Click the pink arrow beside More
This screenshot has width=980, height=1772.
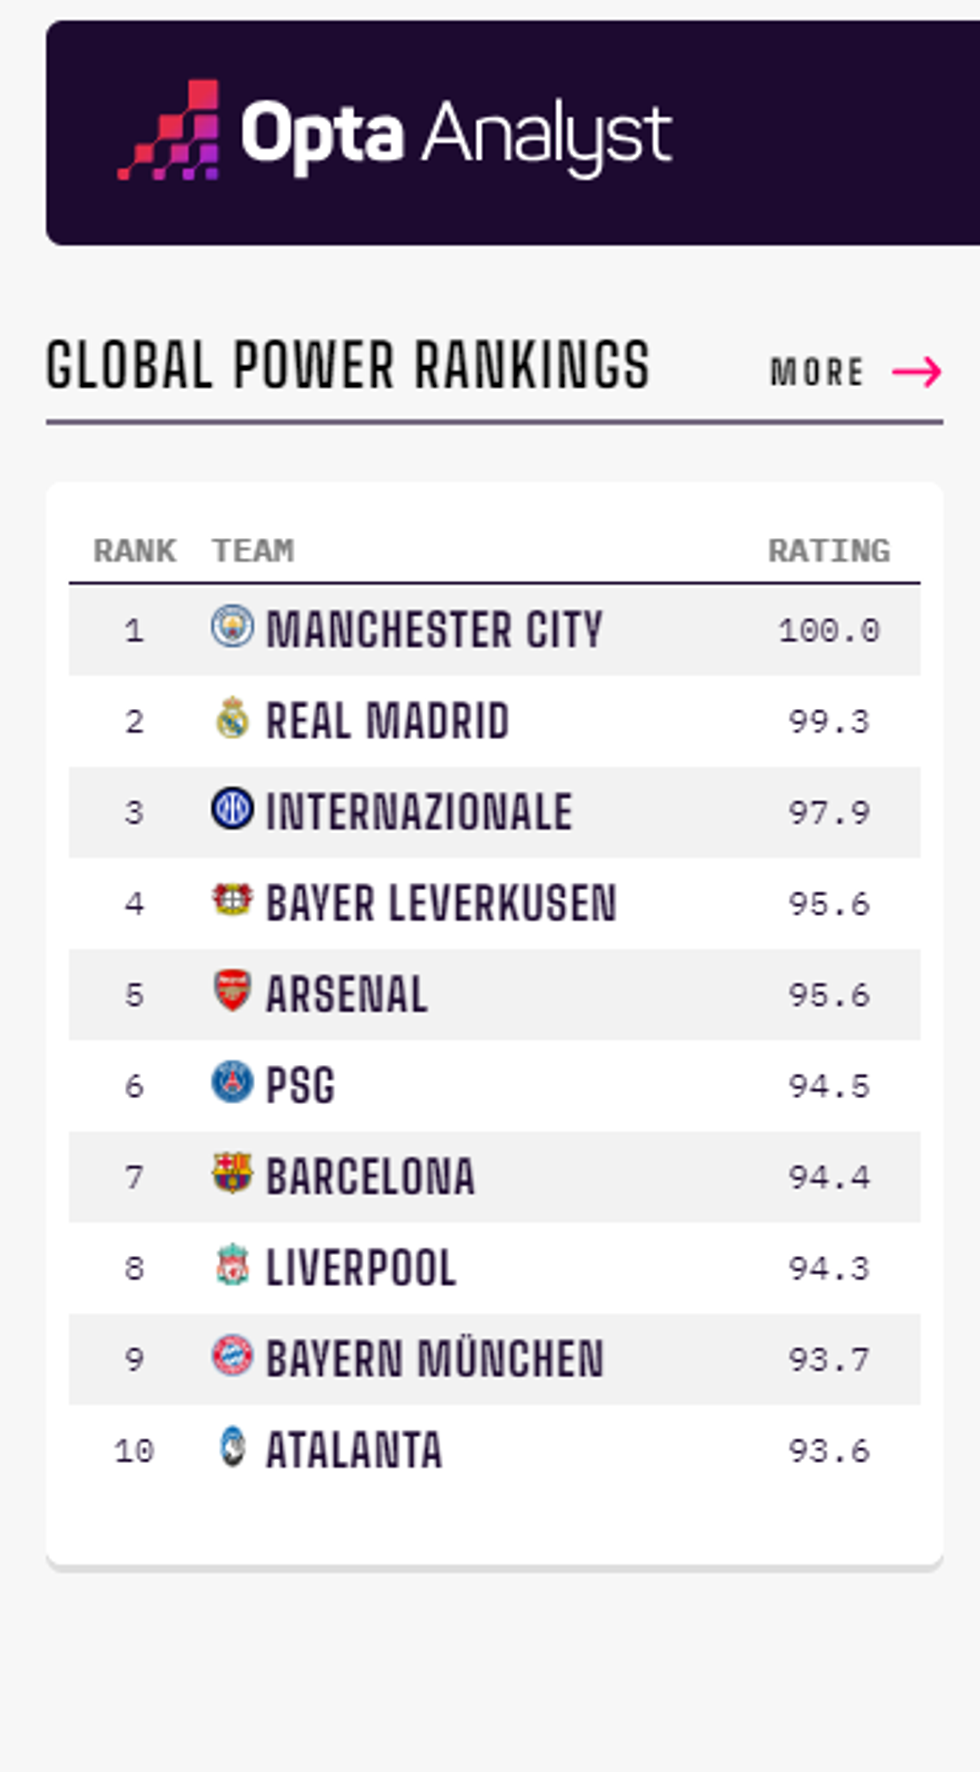pyautogui.click(x=917, y=372)
